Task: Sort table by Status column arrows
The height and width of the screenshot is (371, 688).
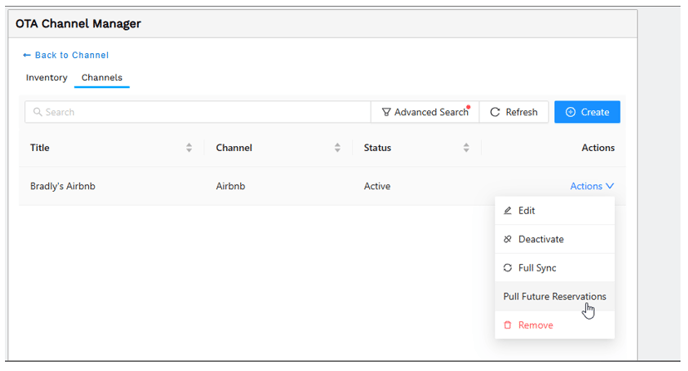Action: point(466,148)
